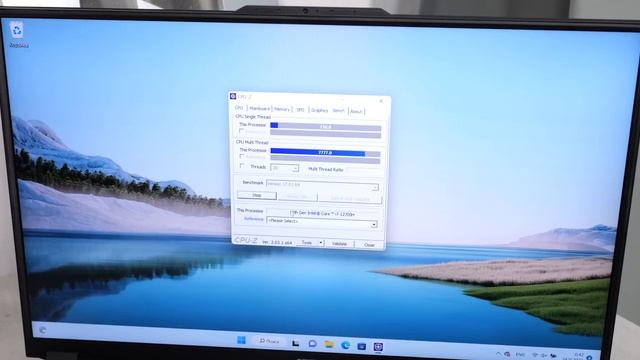Switch to the Mainboard tab

260,109
